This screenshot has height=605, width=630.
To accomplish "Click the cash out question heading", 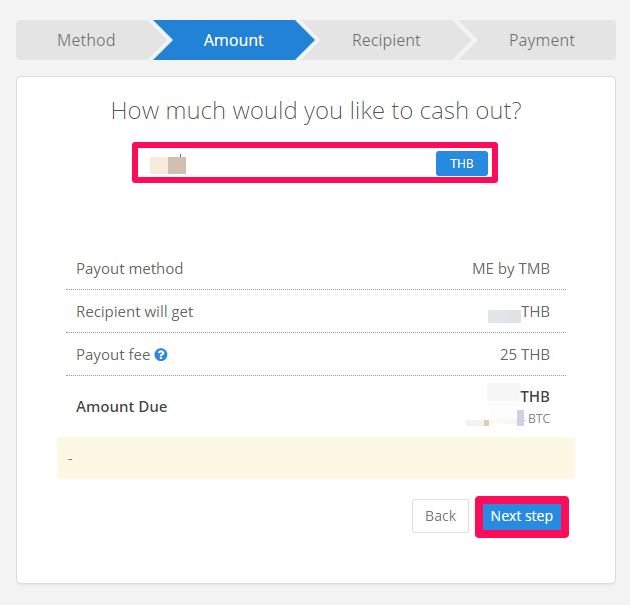I will (316, 110).
